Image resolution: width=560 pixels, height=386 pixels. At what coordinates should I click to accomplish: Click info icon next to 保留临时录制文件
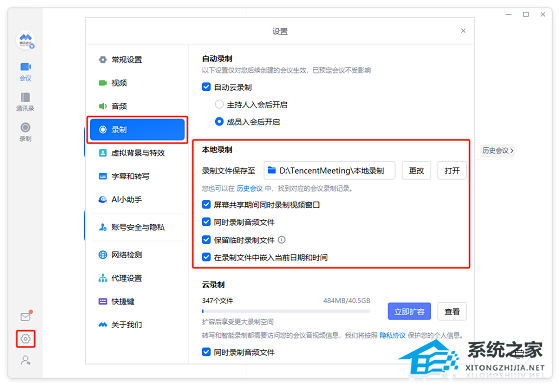click(x=281, y=240)
